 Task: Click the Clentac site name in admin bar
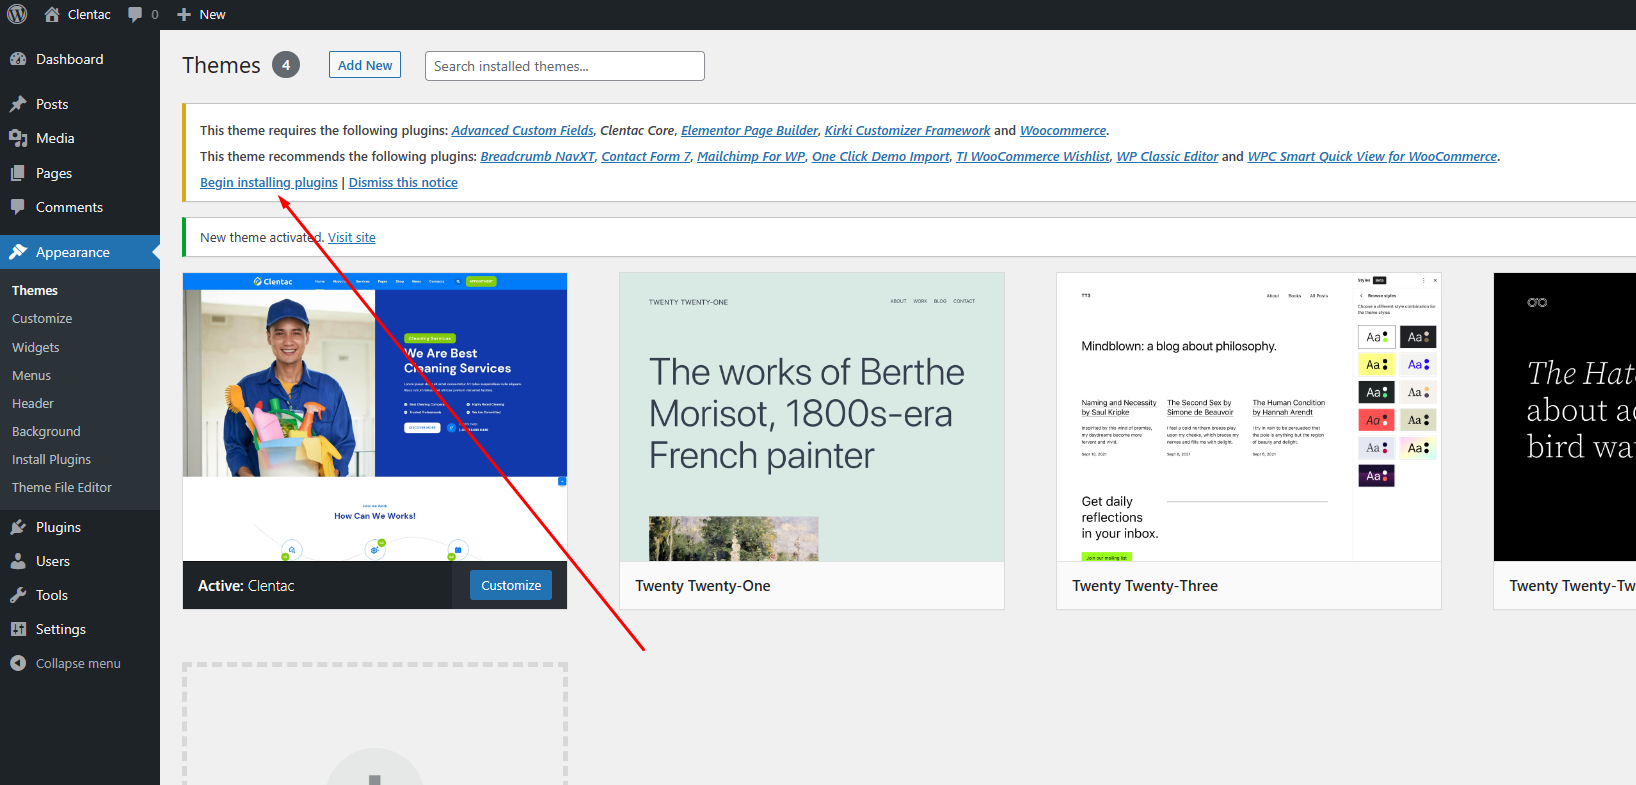tap(89, 14)
